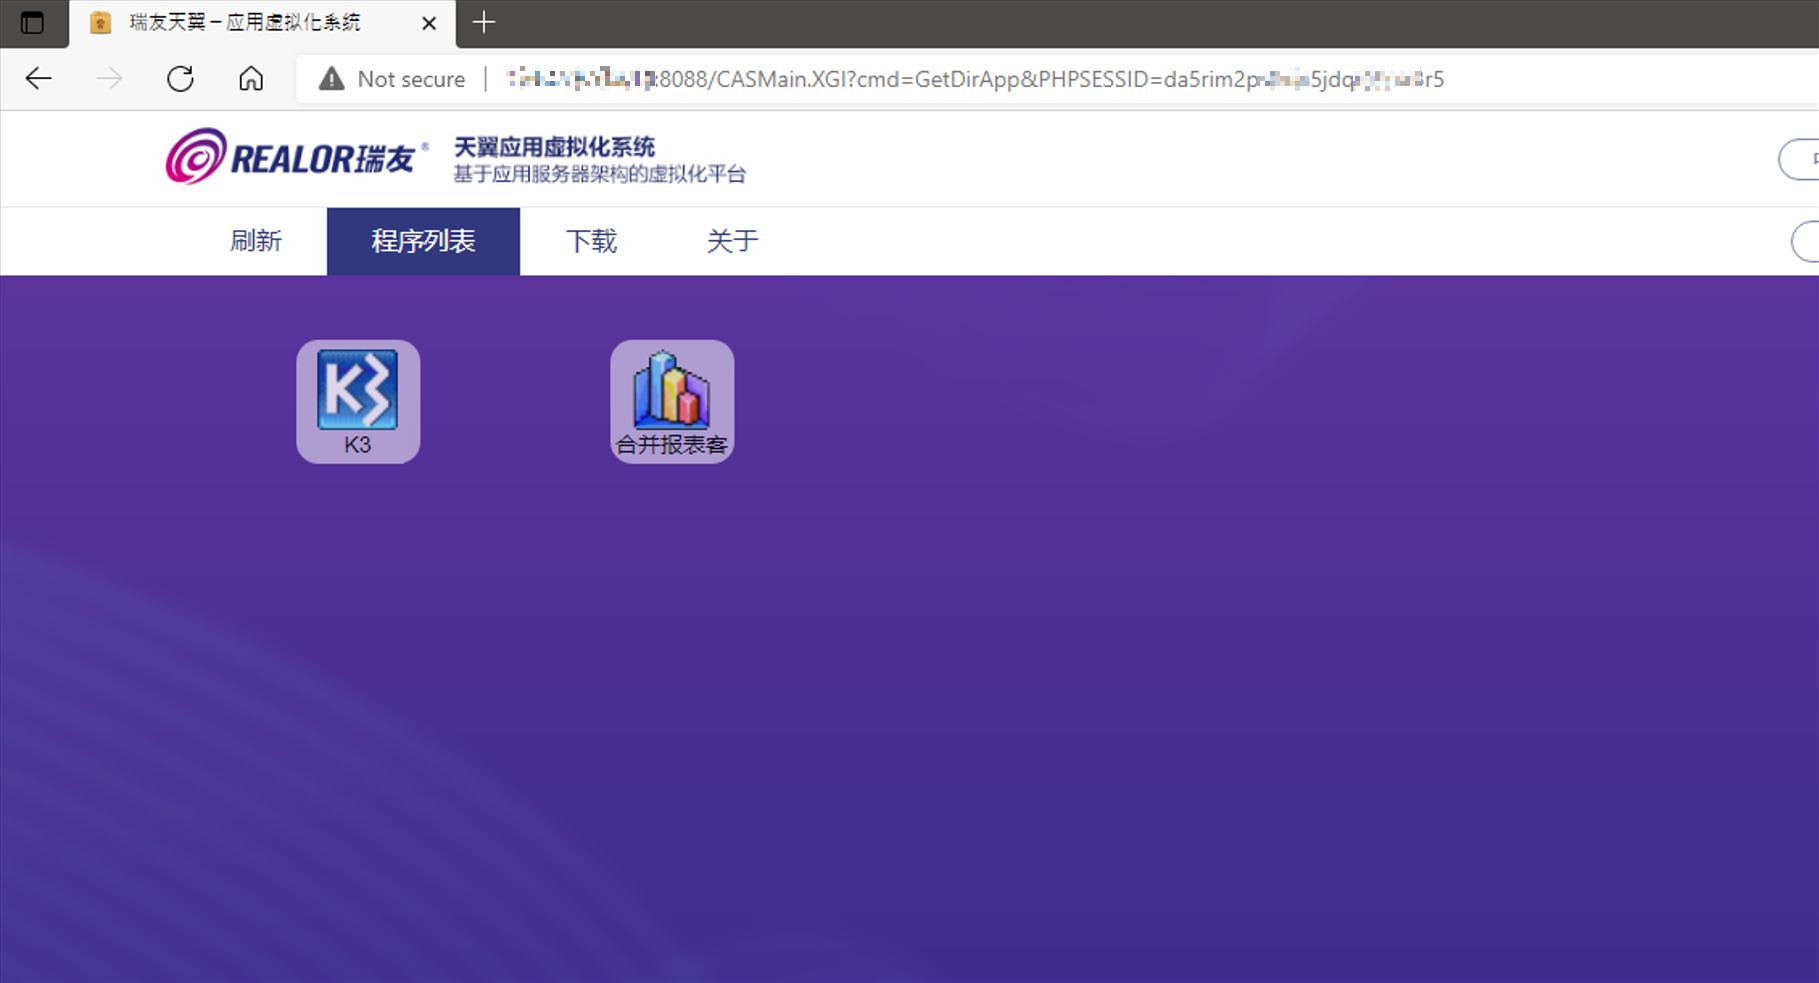Reload the page with browser refresh
Screen dimensions: 1819x983
(180, 79)
